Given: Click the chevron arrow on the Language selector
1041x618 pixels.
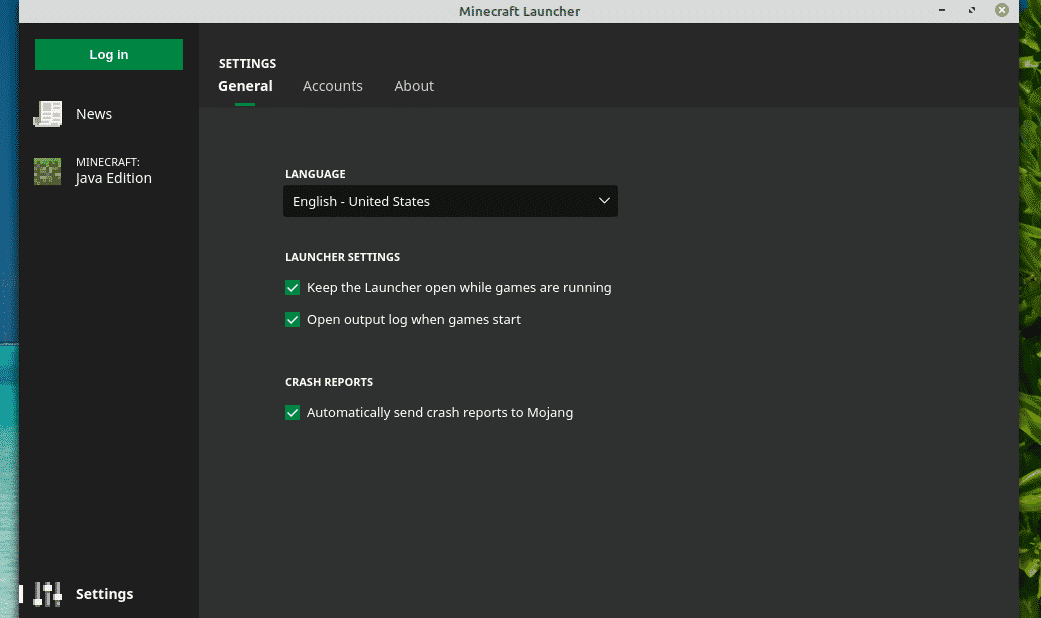Looking at the screenshot, I should 604,201.
